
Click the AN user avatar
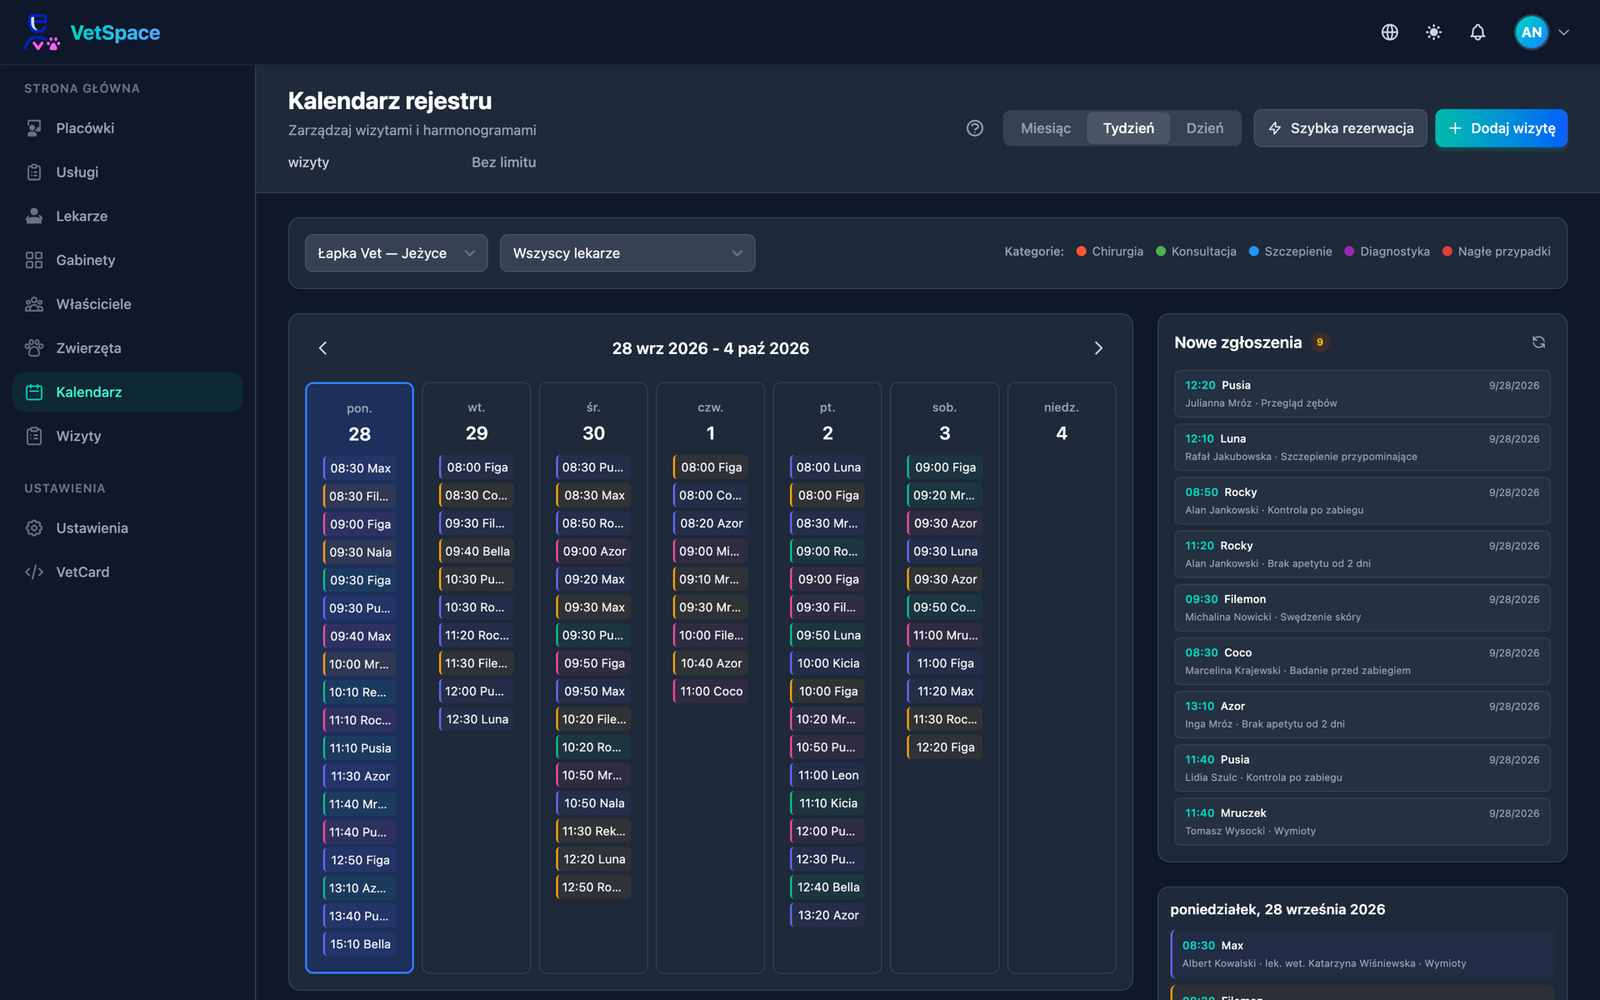1531,32
